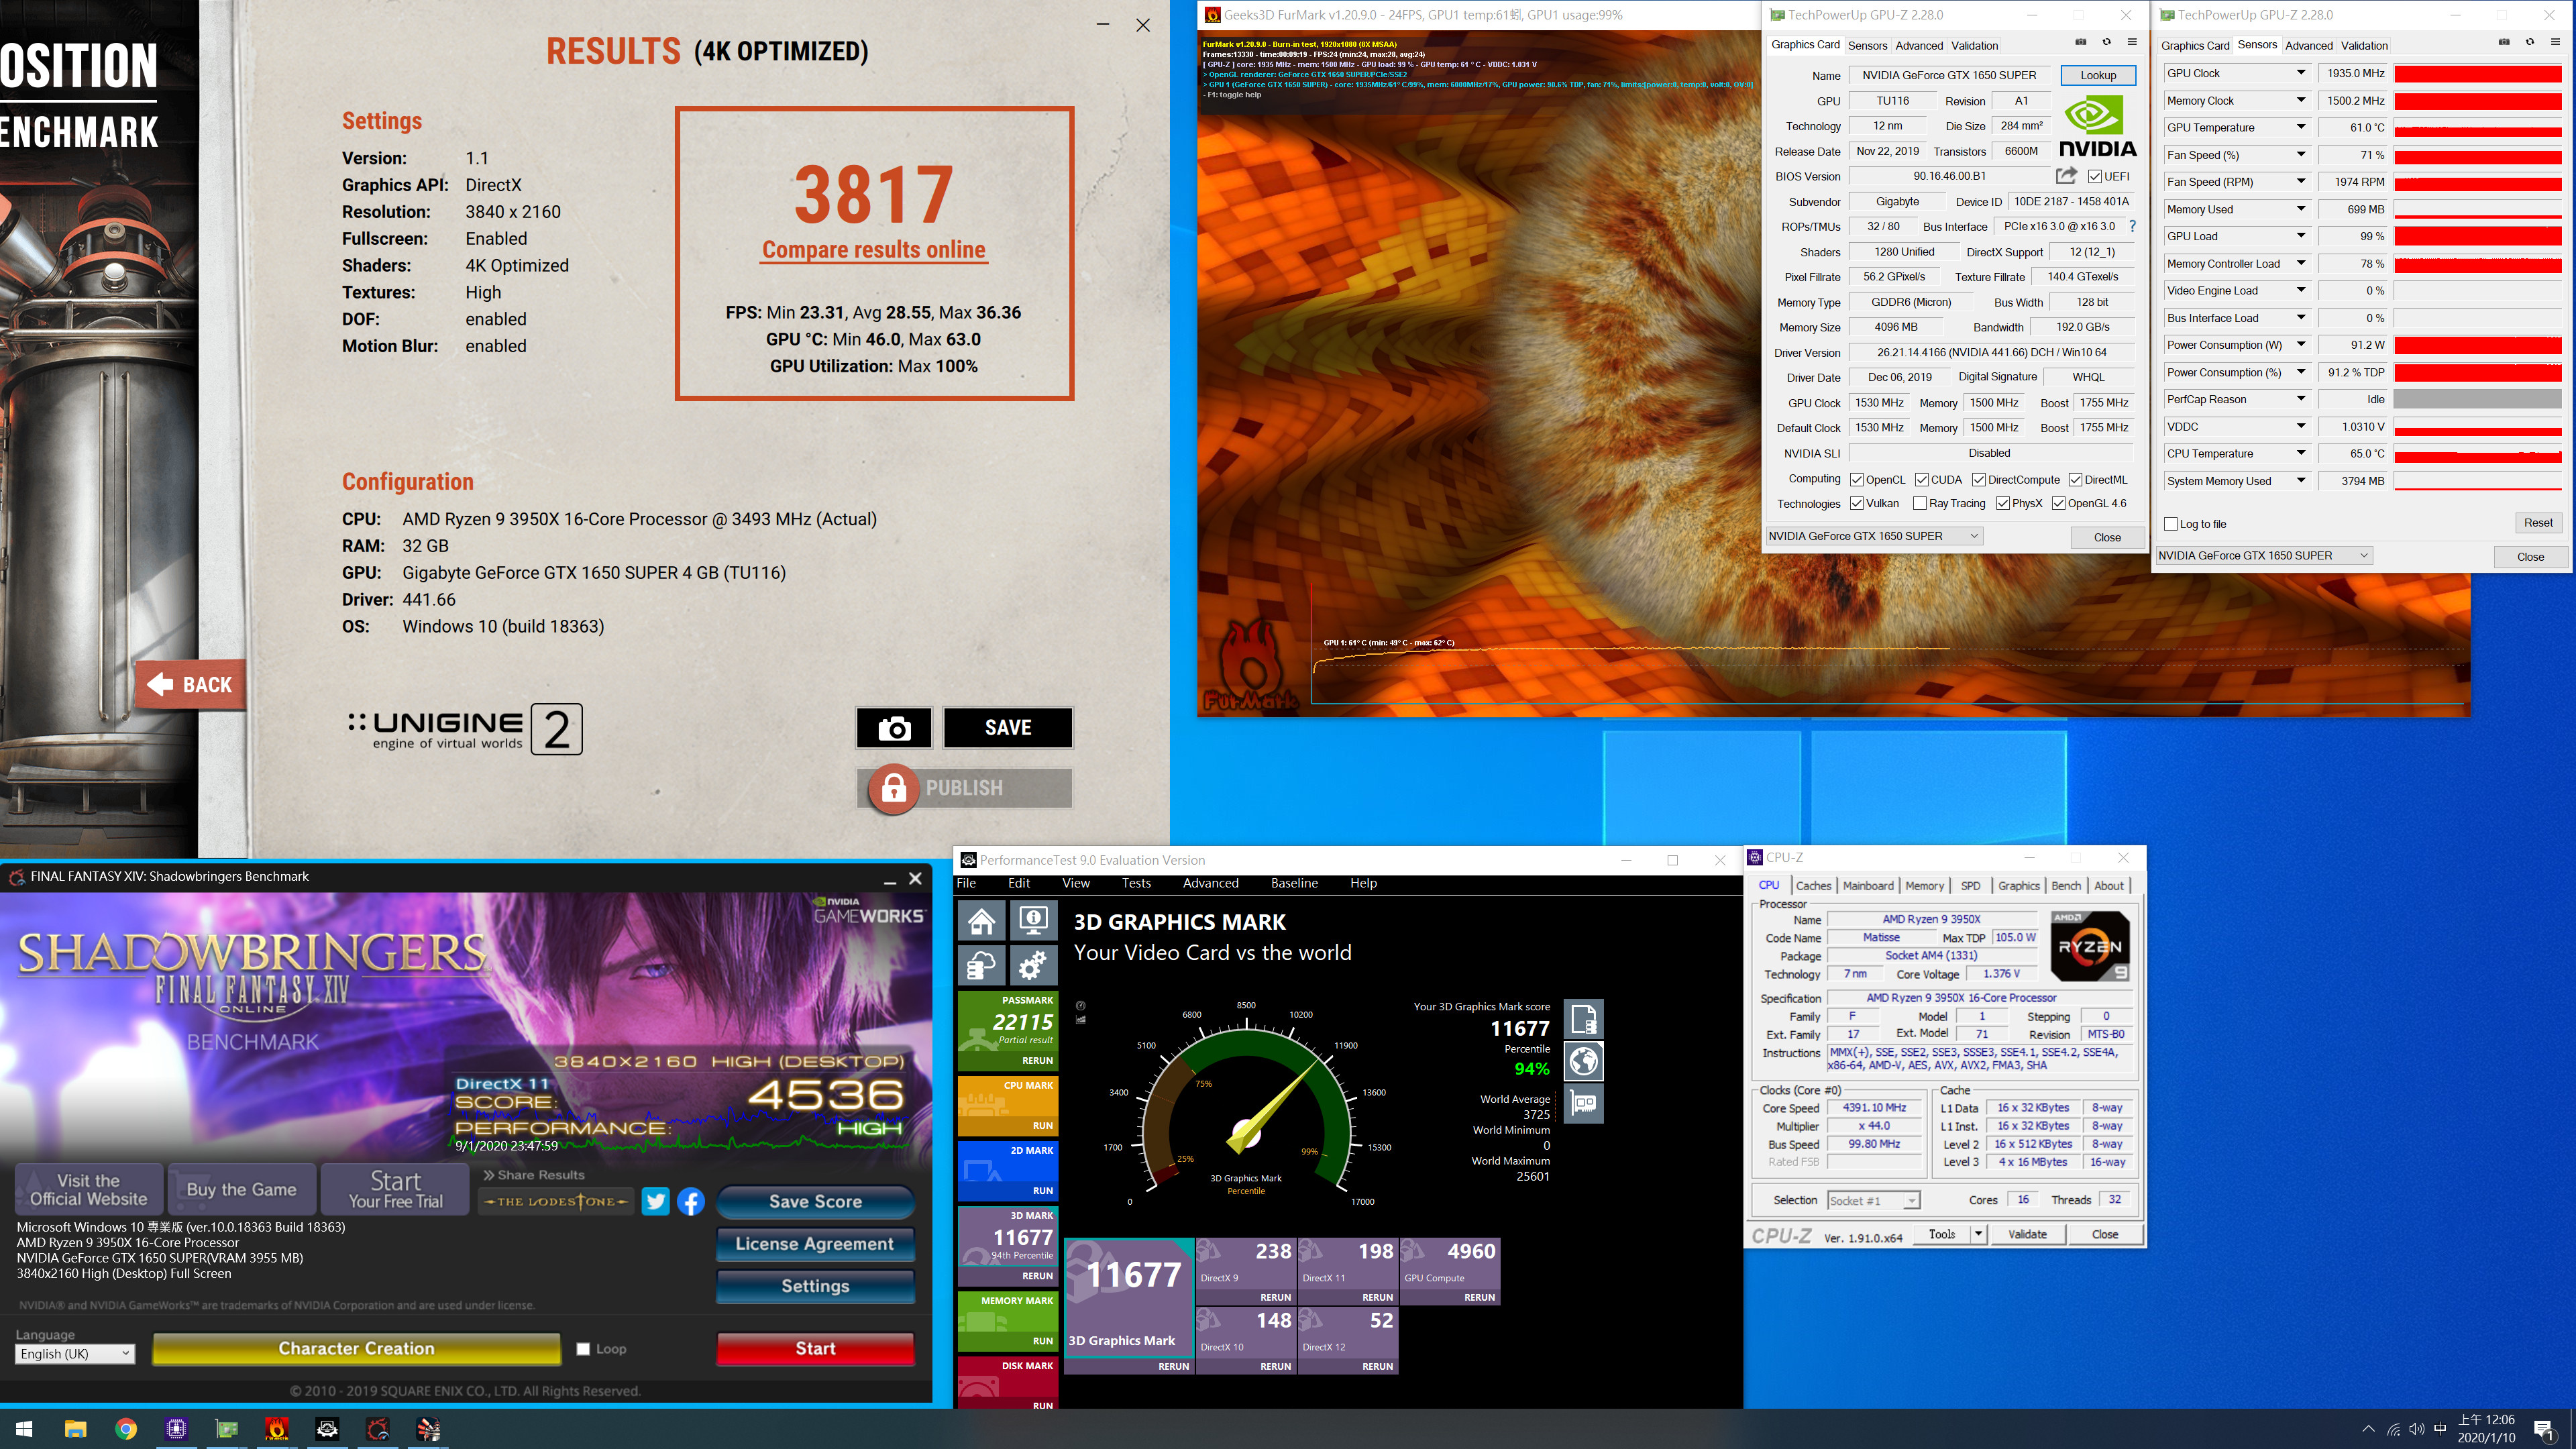Click the video card icon under the globe
Viewport: 2576px width, 1449px height.
coord(1583,1103)
